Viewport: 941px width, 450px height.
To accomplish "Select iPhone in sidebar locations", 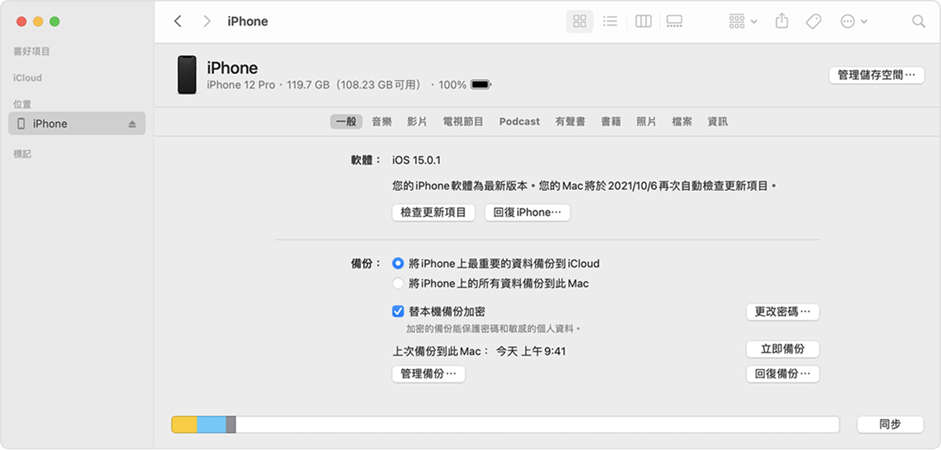I will [x=77, y=124].
